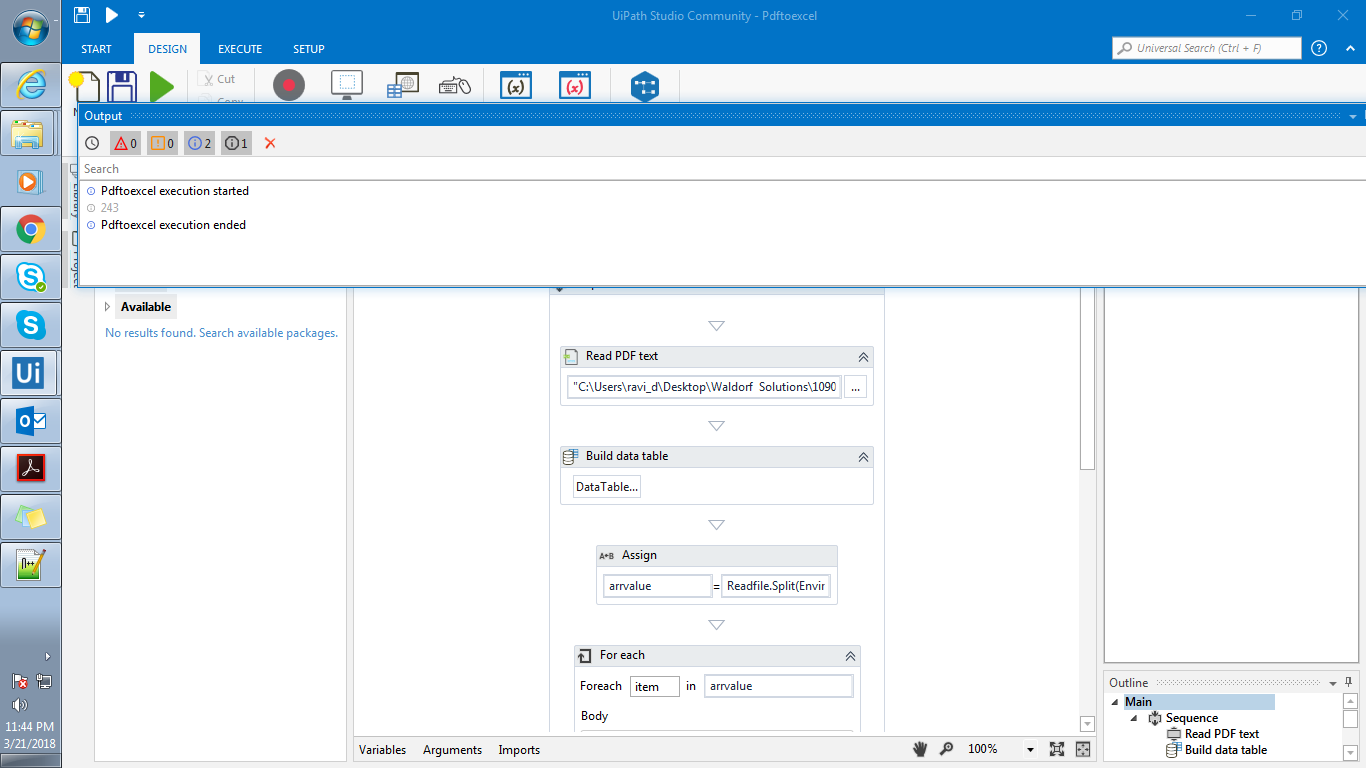Activate the Pan hand tool
1366x768 pixels.
pos(921,749)
